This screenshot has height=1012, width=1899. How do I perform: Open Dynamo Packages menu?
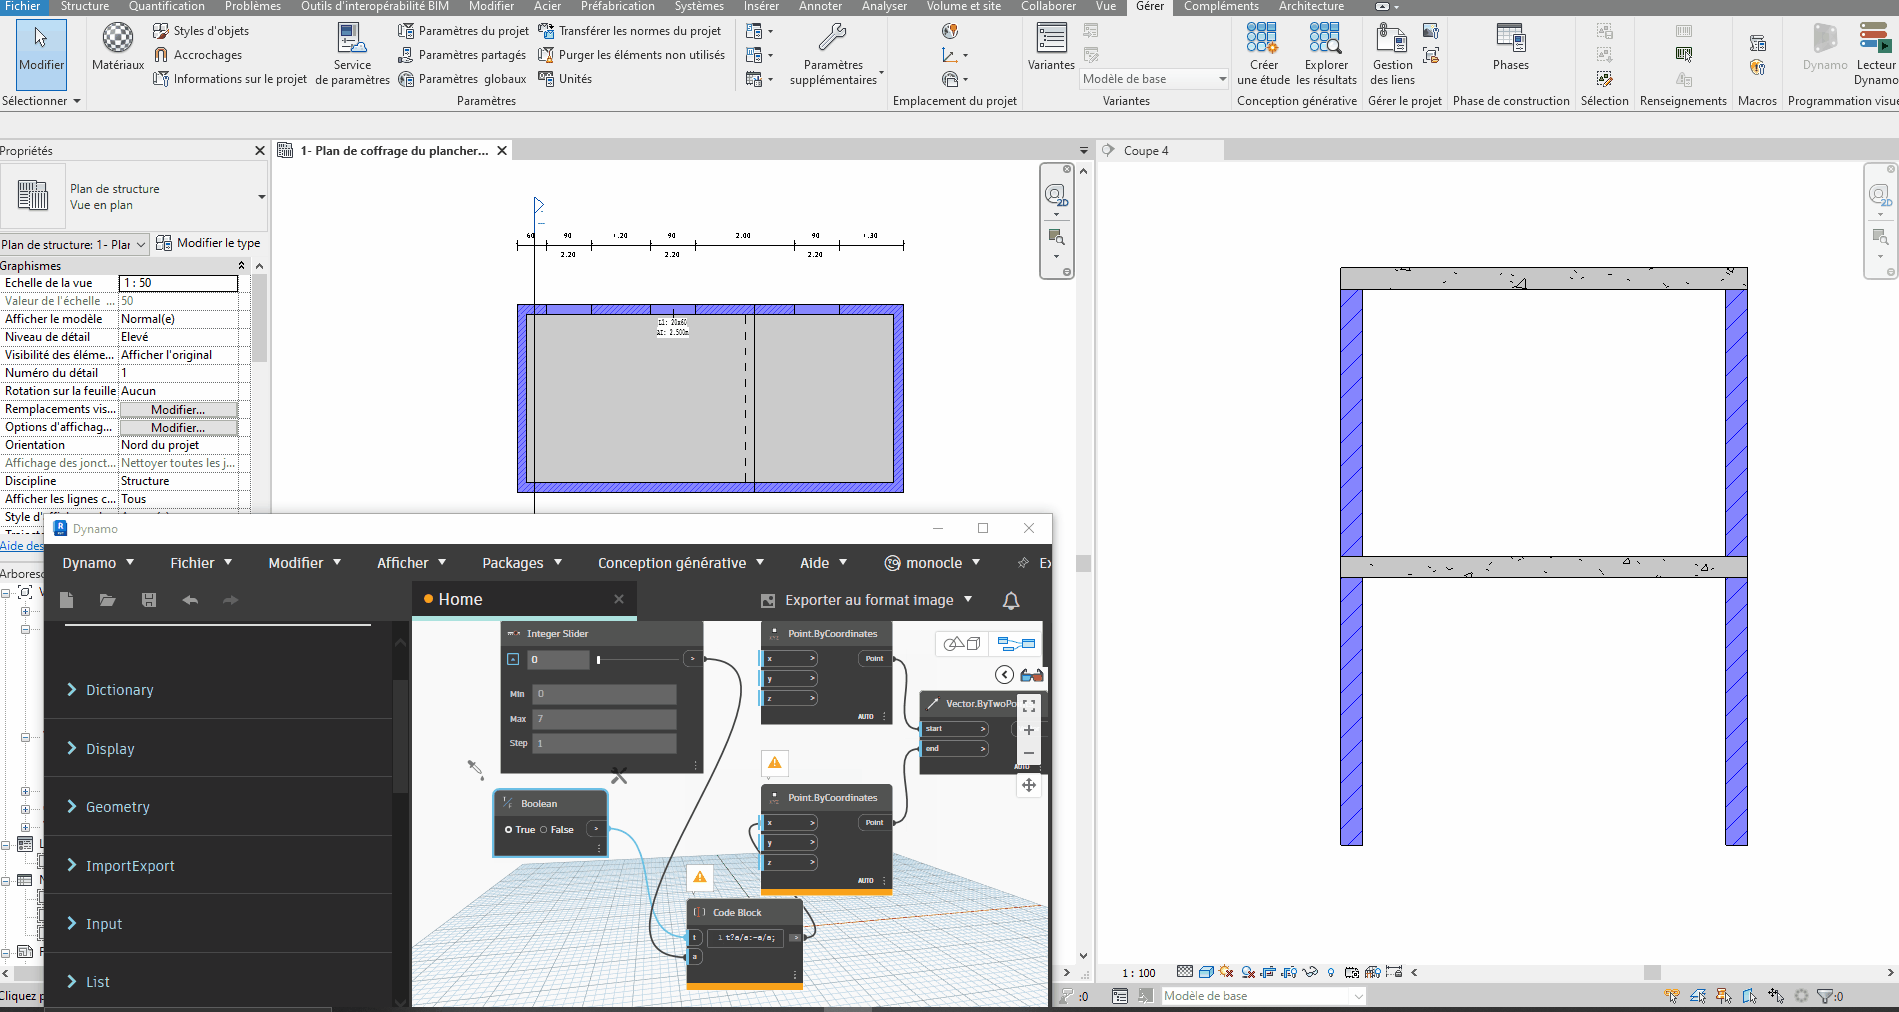(522, 563)
